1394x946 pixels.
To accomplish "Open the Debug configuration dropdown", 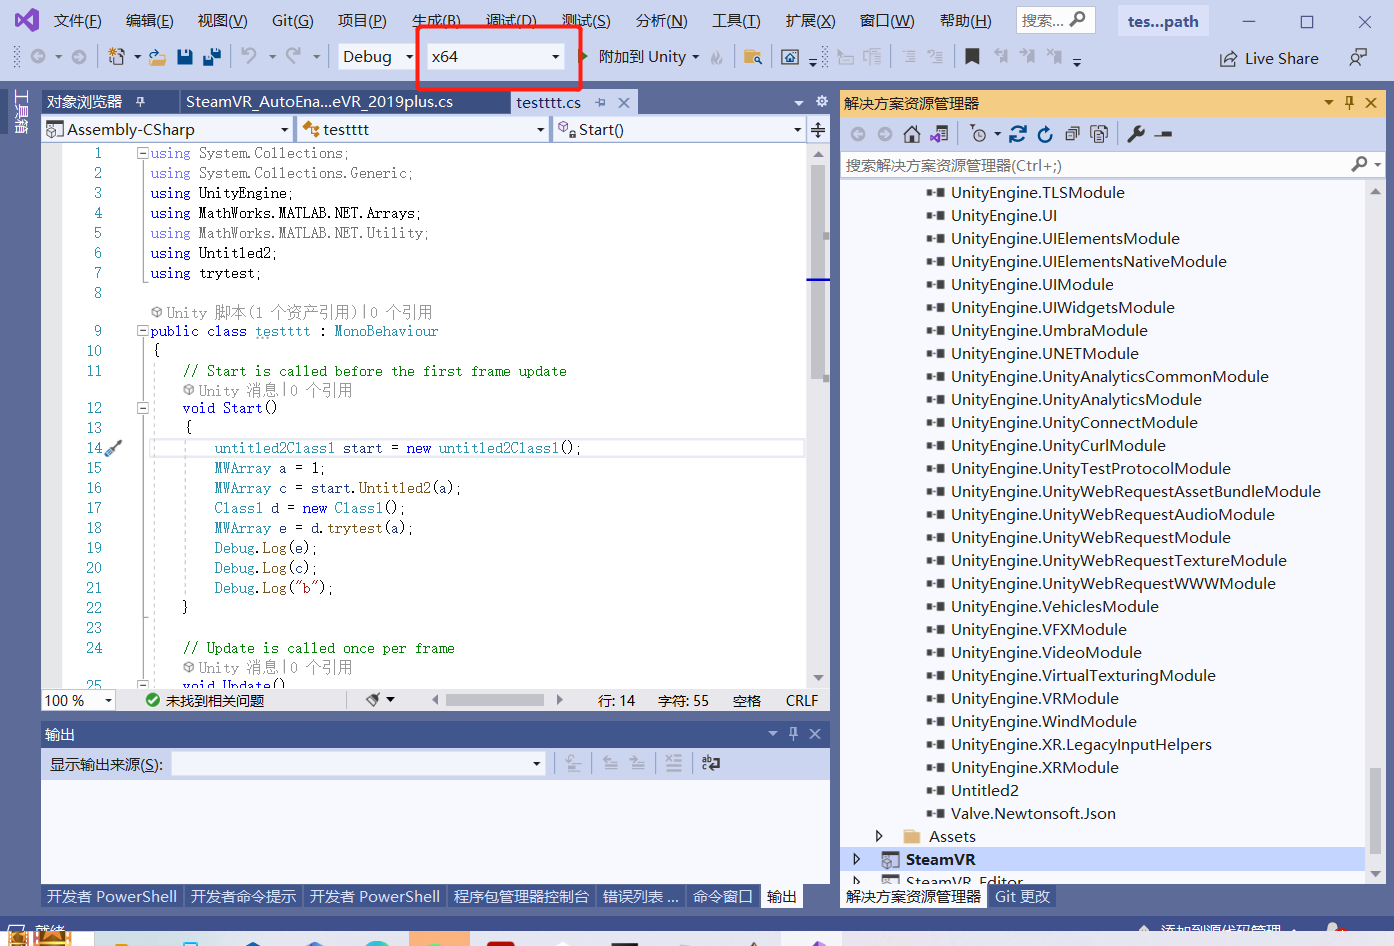I will (x=377, y=57).
